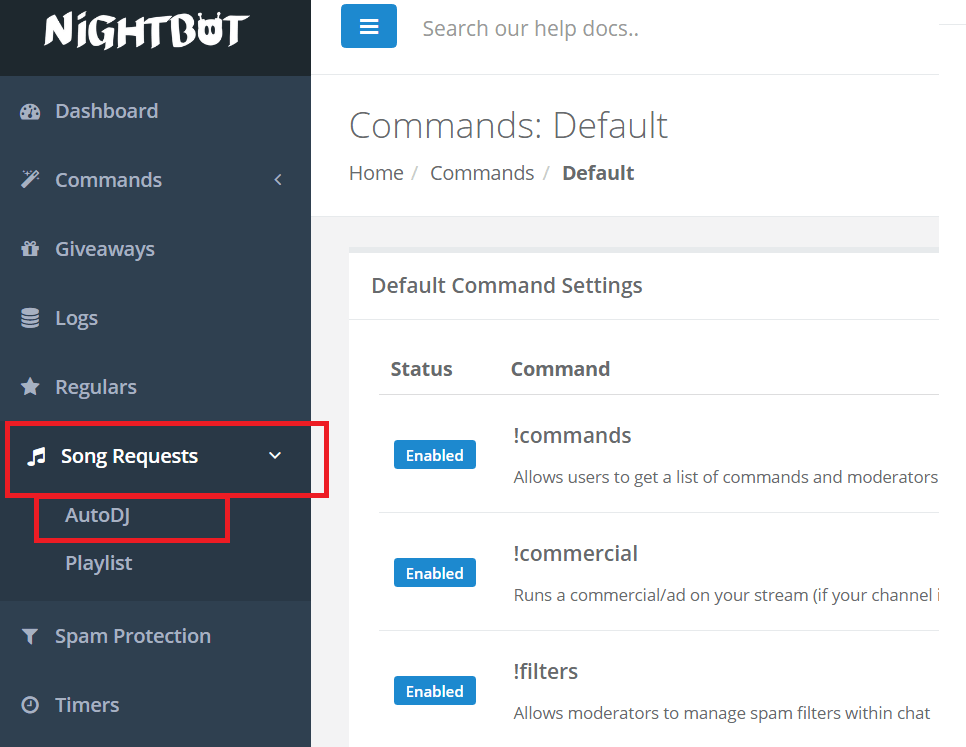Toggle Enabled status for !commercial
Screen dimensions: 966x747
pos(435,573)
